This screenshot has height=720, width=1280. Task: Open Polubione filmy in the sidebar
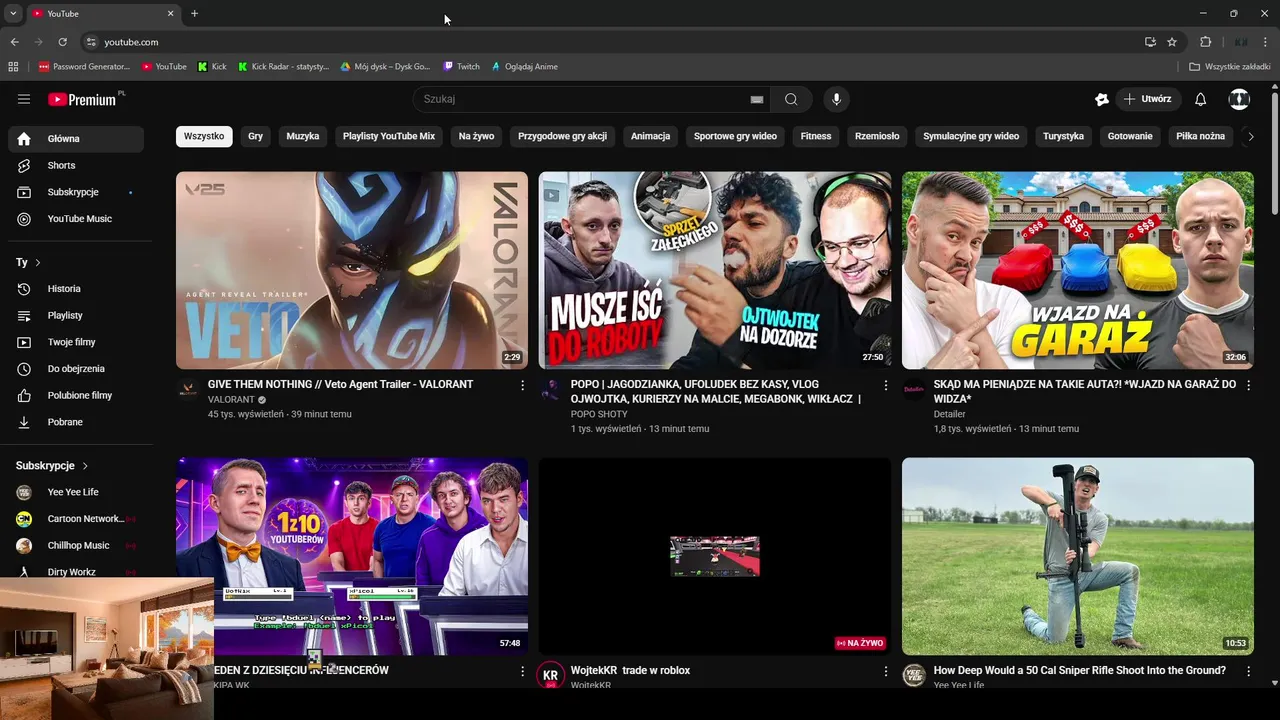(x=76, y=395)
